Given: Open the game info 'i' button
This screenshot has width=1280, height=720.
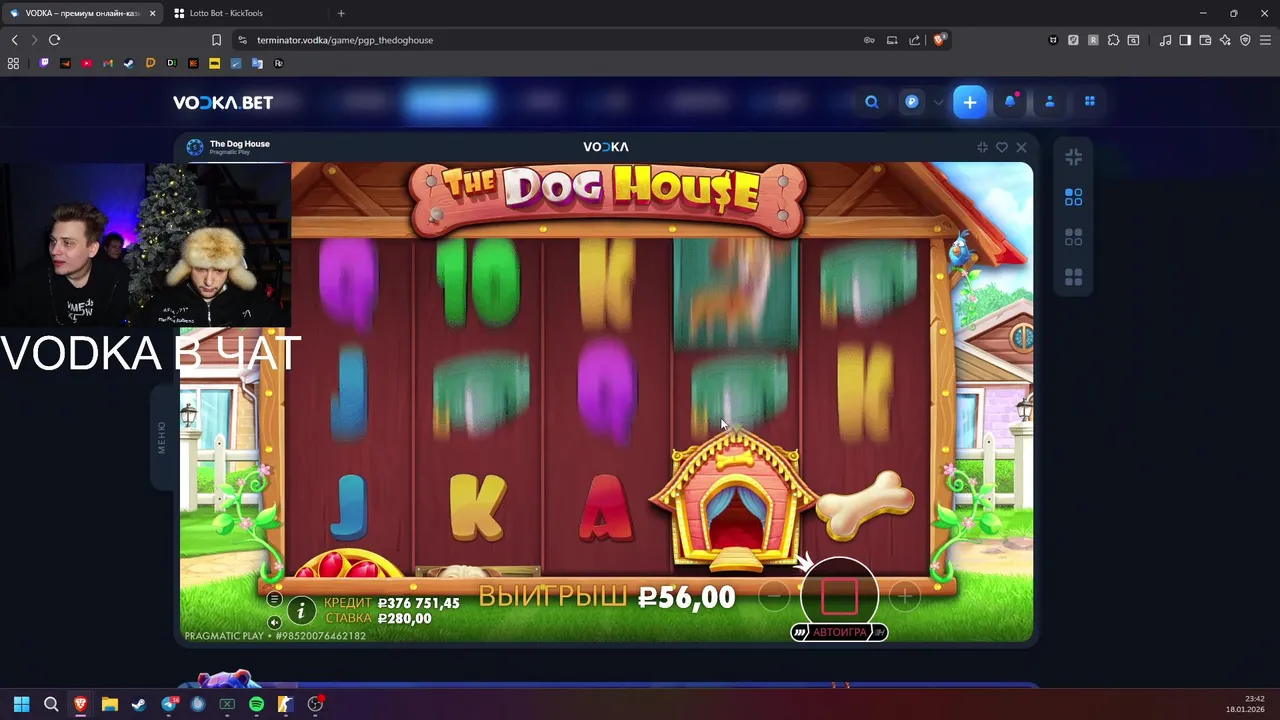Looking at the screenshot, I should tap(301, 610).
